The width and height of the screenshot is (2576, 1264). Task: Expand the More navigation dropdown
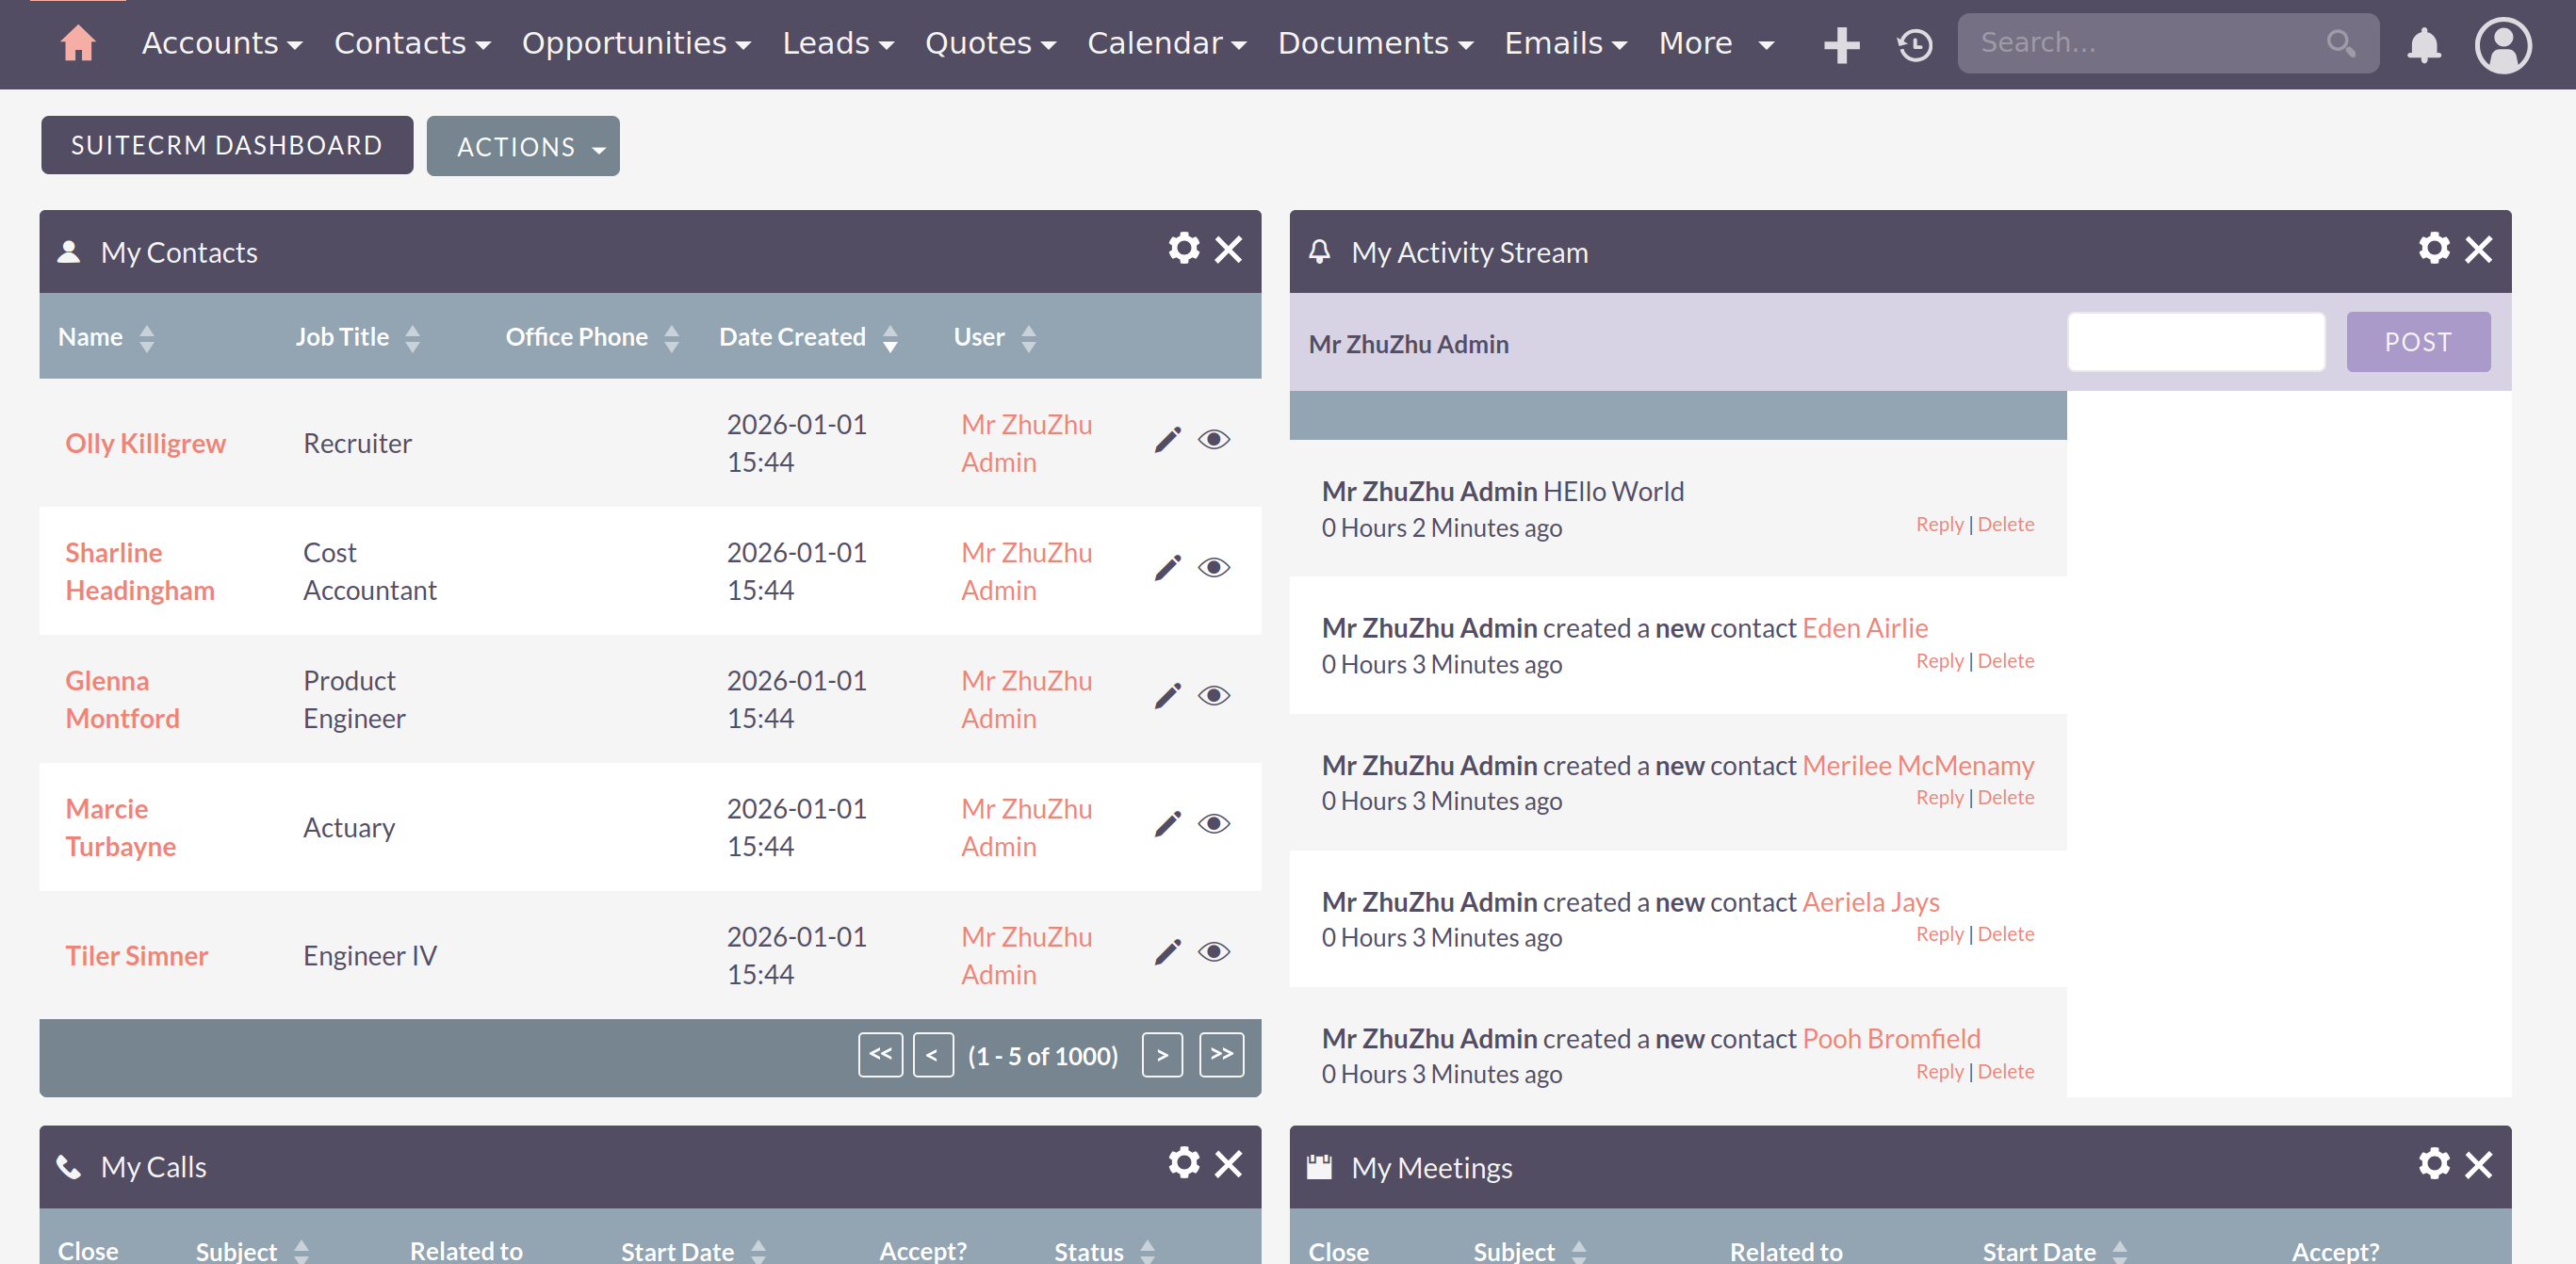[x=1715, y=43]
